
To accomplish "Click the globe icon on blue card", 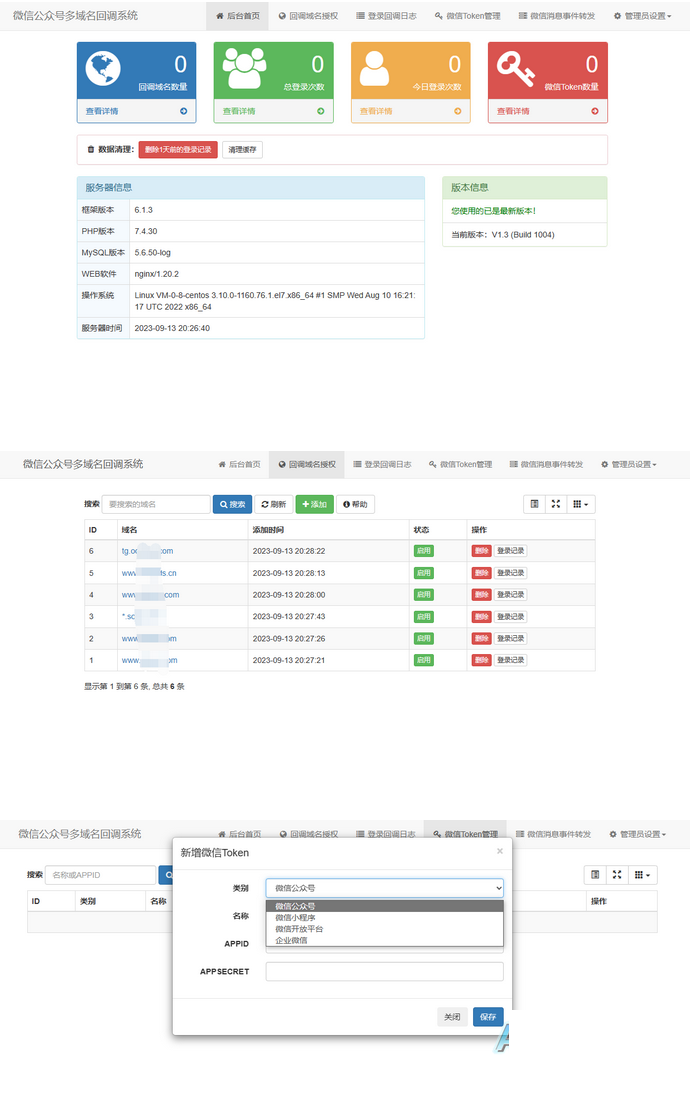I will (103, 68).
